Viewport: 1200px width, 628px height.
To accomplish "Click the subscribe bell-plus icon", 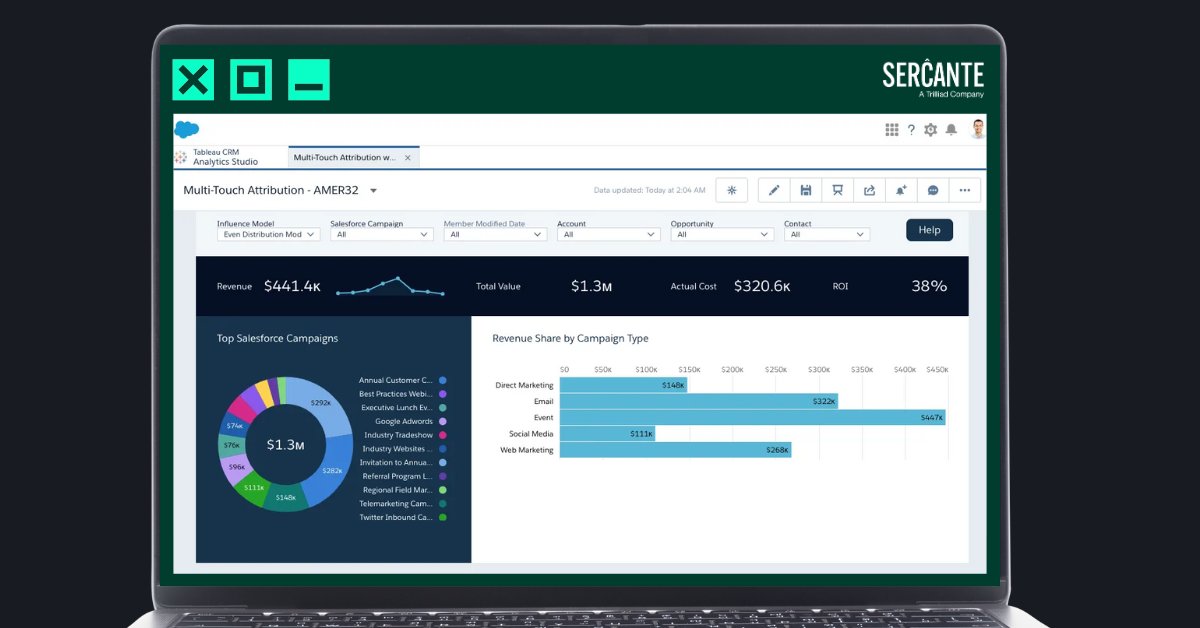I will [x=901, y=190].
